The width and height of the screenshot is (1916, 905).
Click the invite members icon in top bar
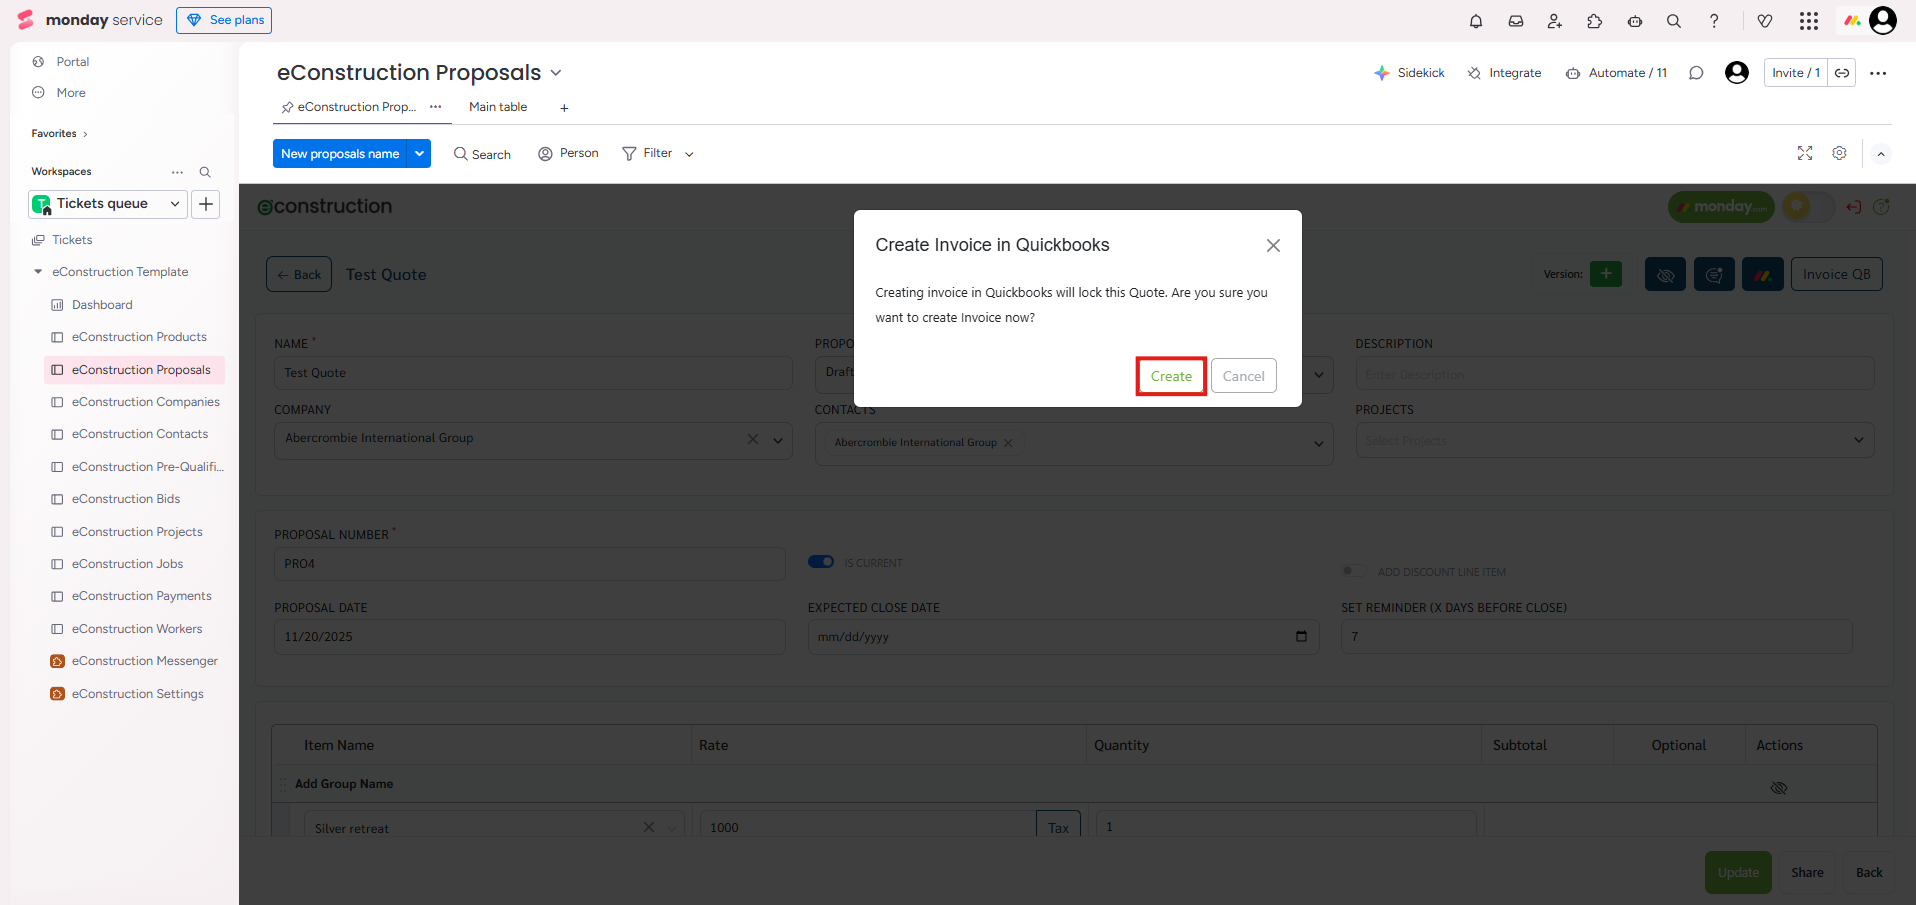(1555, 21)
